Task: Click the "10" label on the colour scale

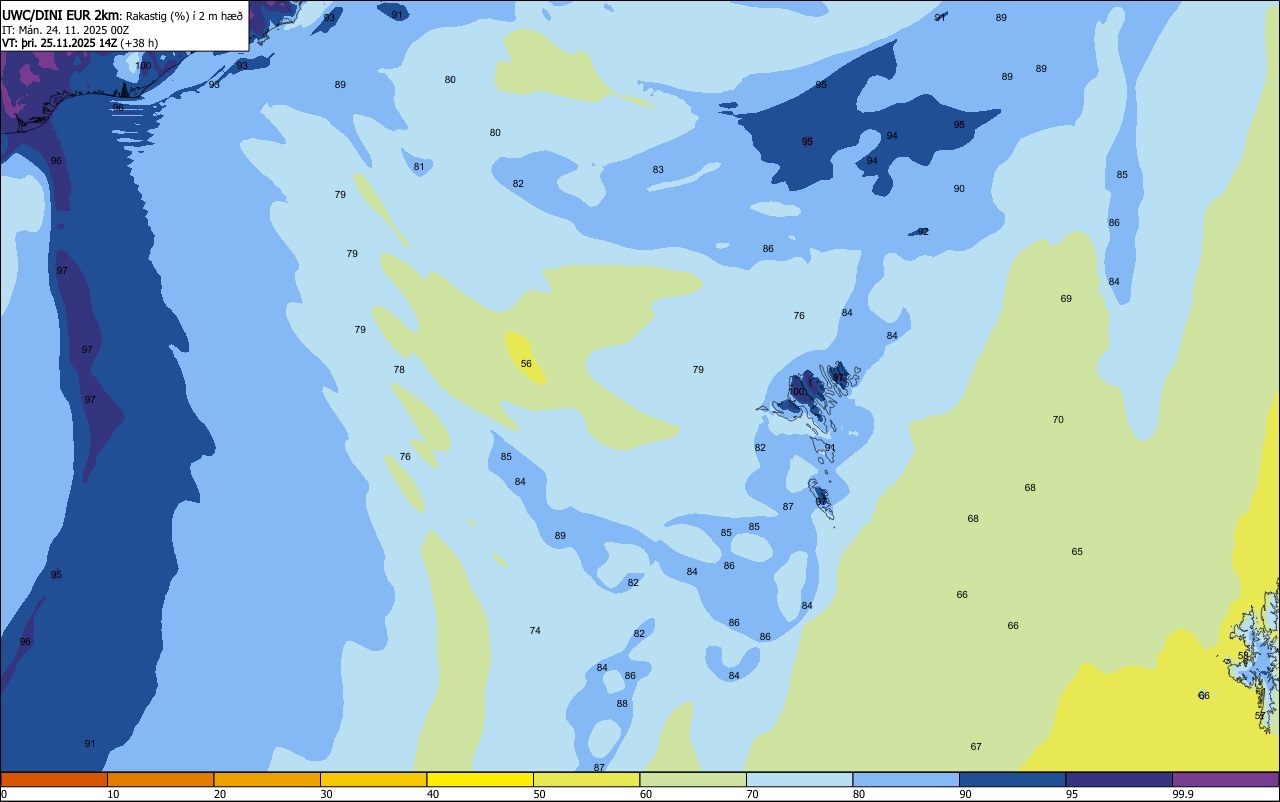Action: pos(113,794)
